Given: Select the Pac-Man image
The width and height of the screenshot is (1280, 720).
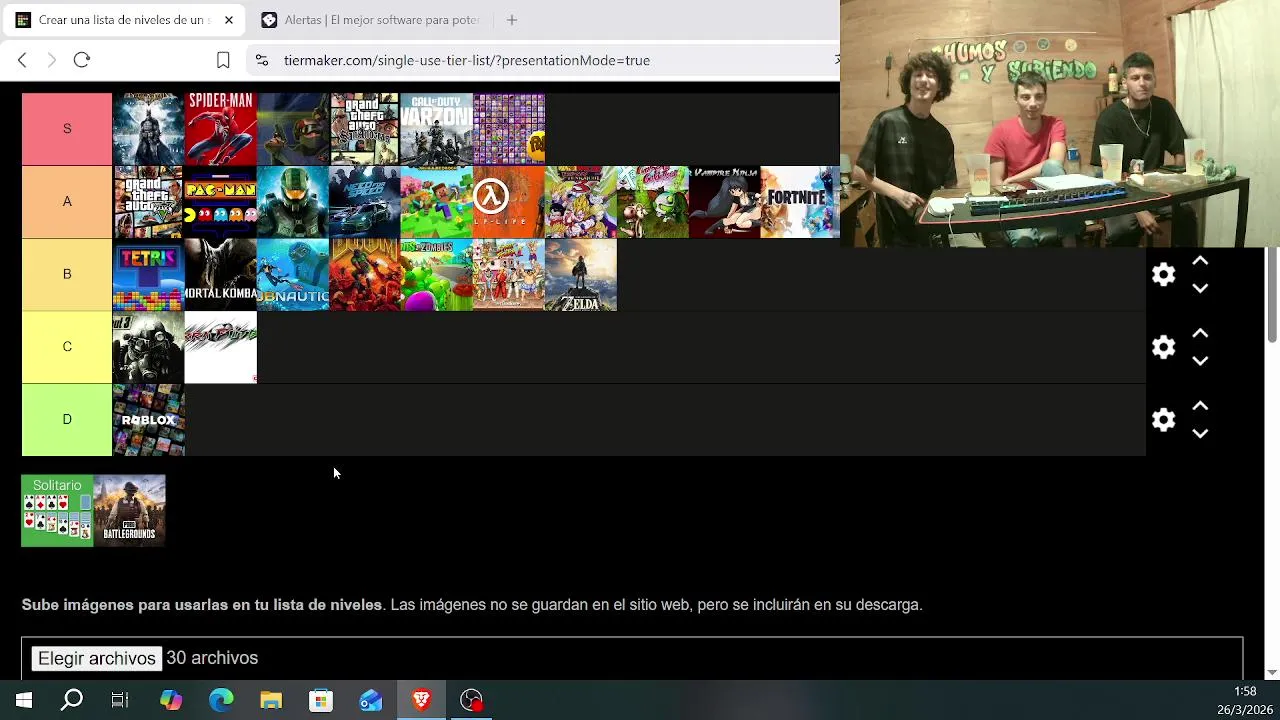Looking at the screenshot, I should [x=221, y=202].
